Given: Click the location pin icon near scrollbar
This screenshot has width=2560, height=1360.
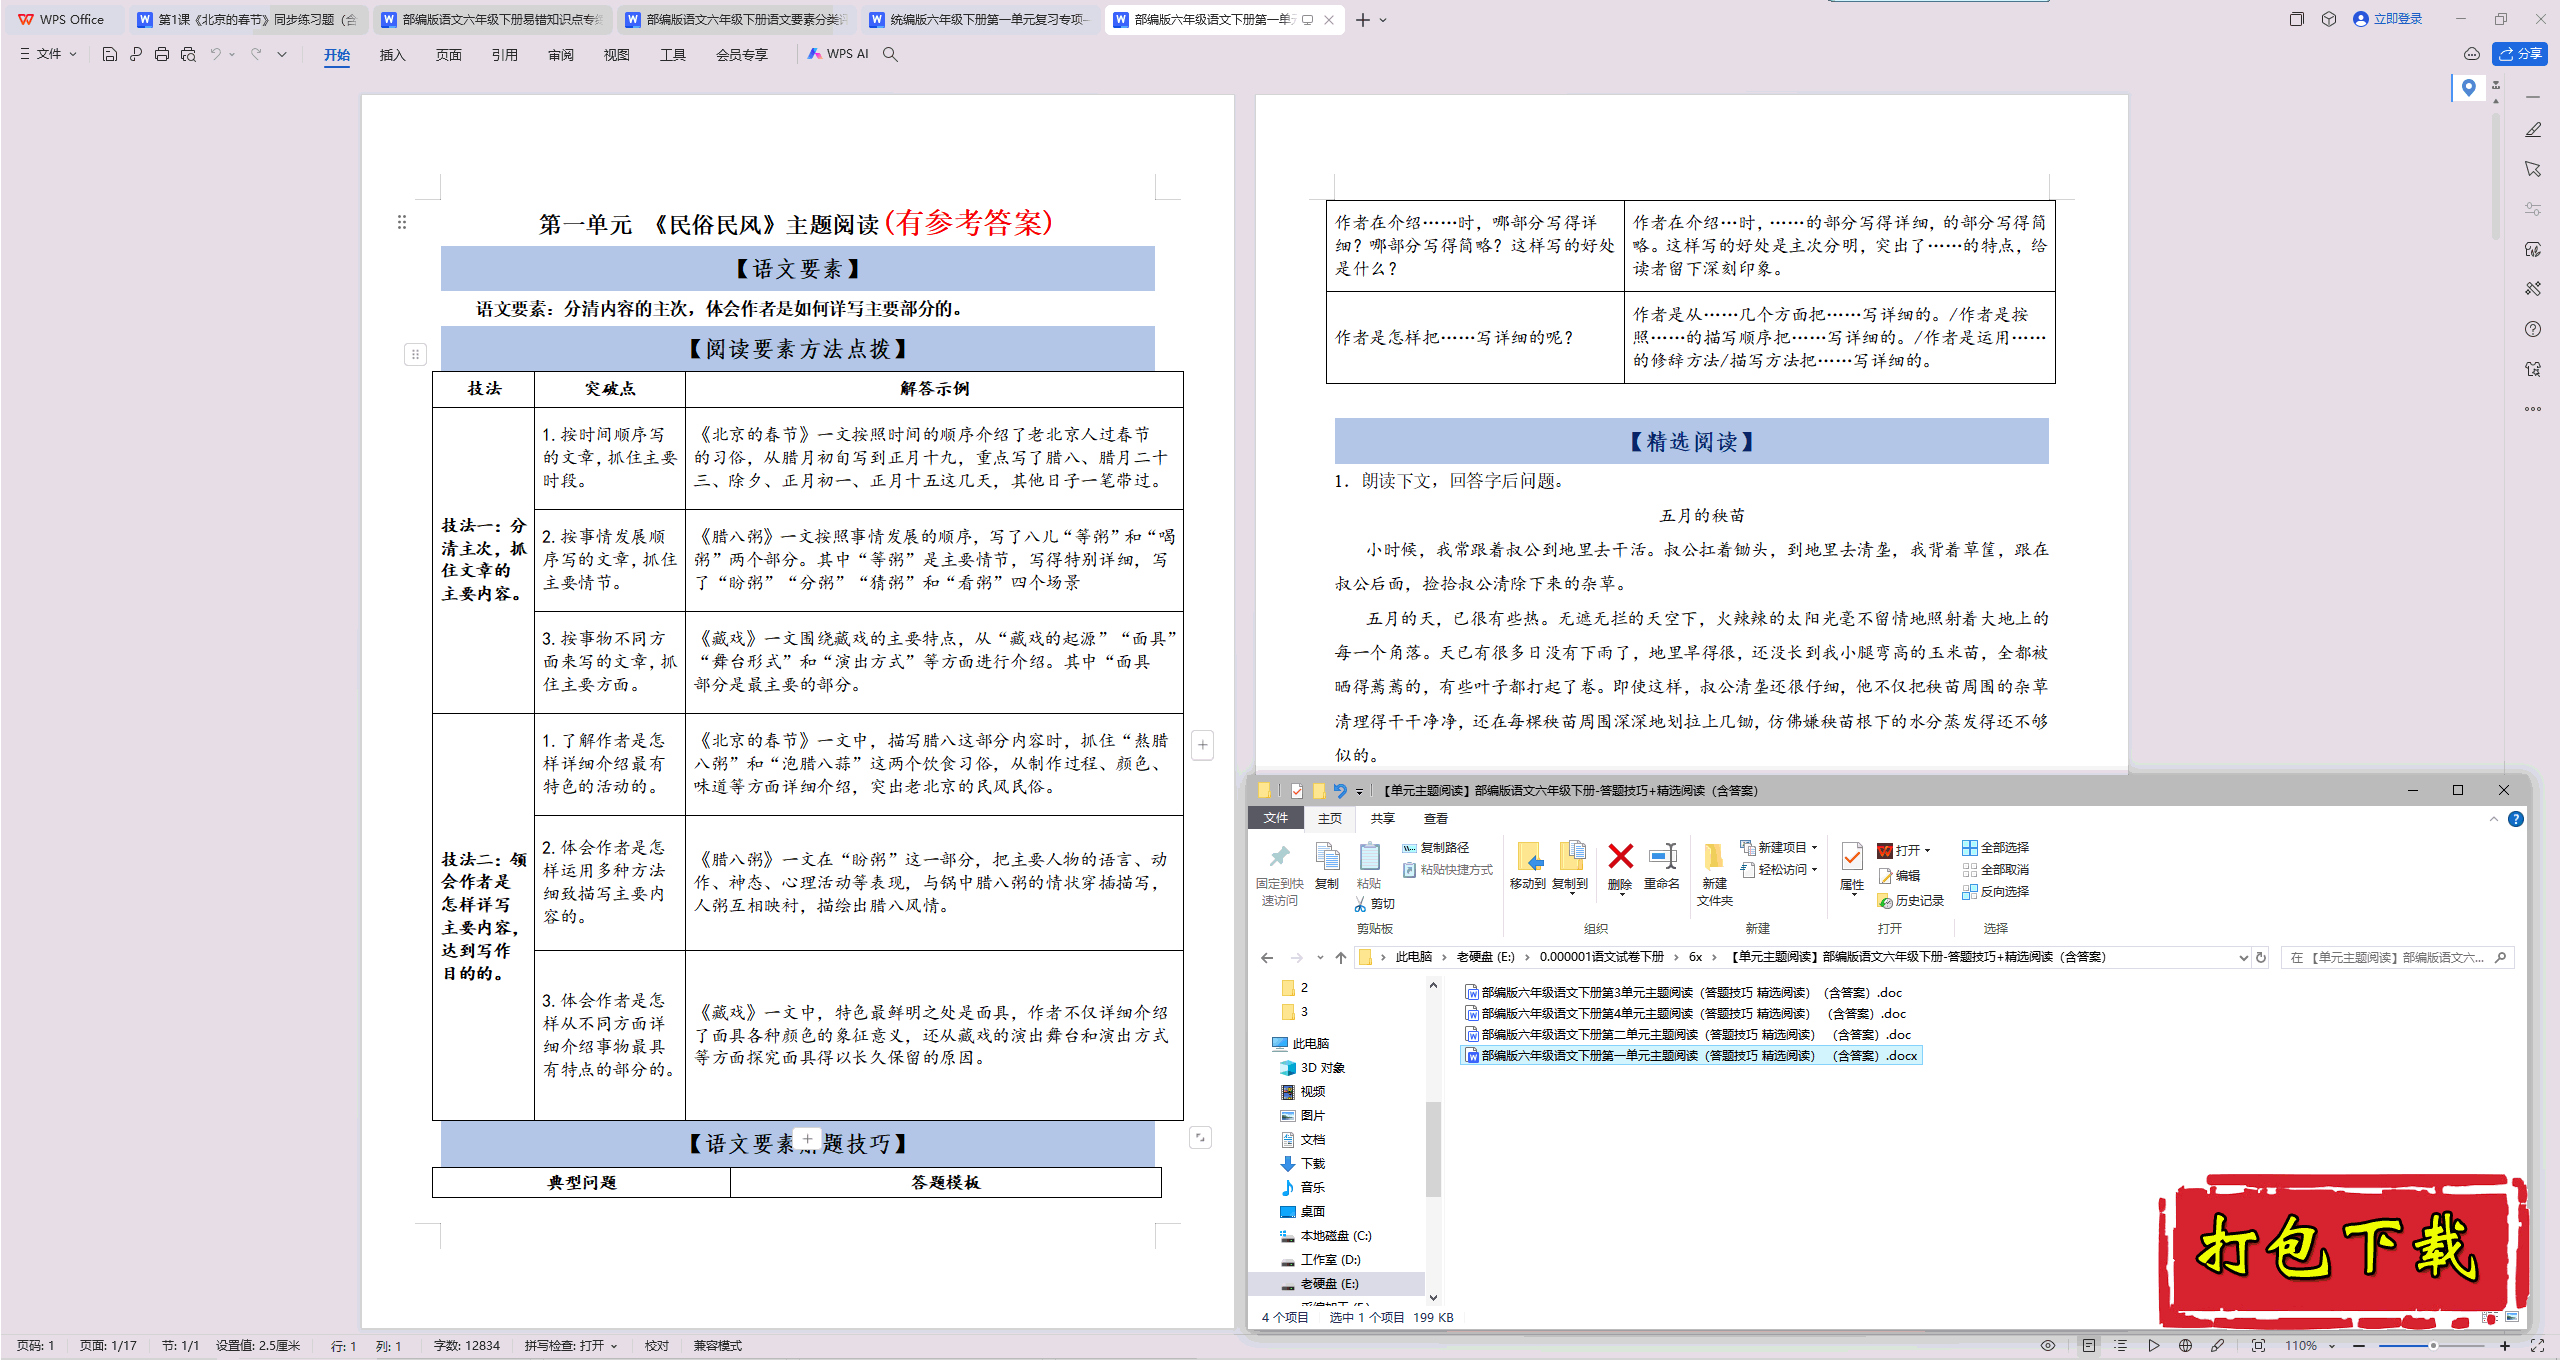Looking at the screenshot, I should (2468, 87).
